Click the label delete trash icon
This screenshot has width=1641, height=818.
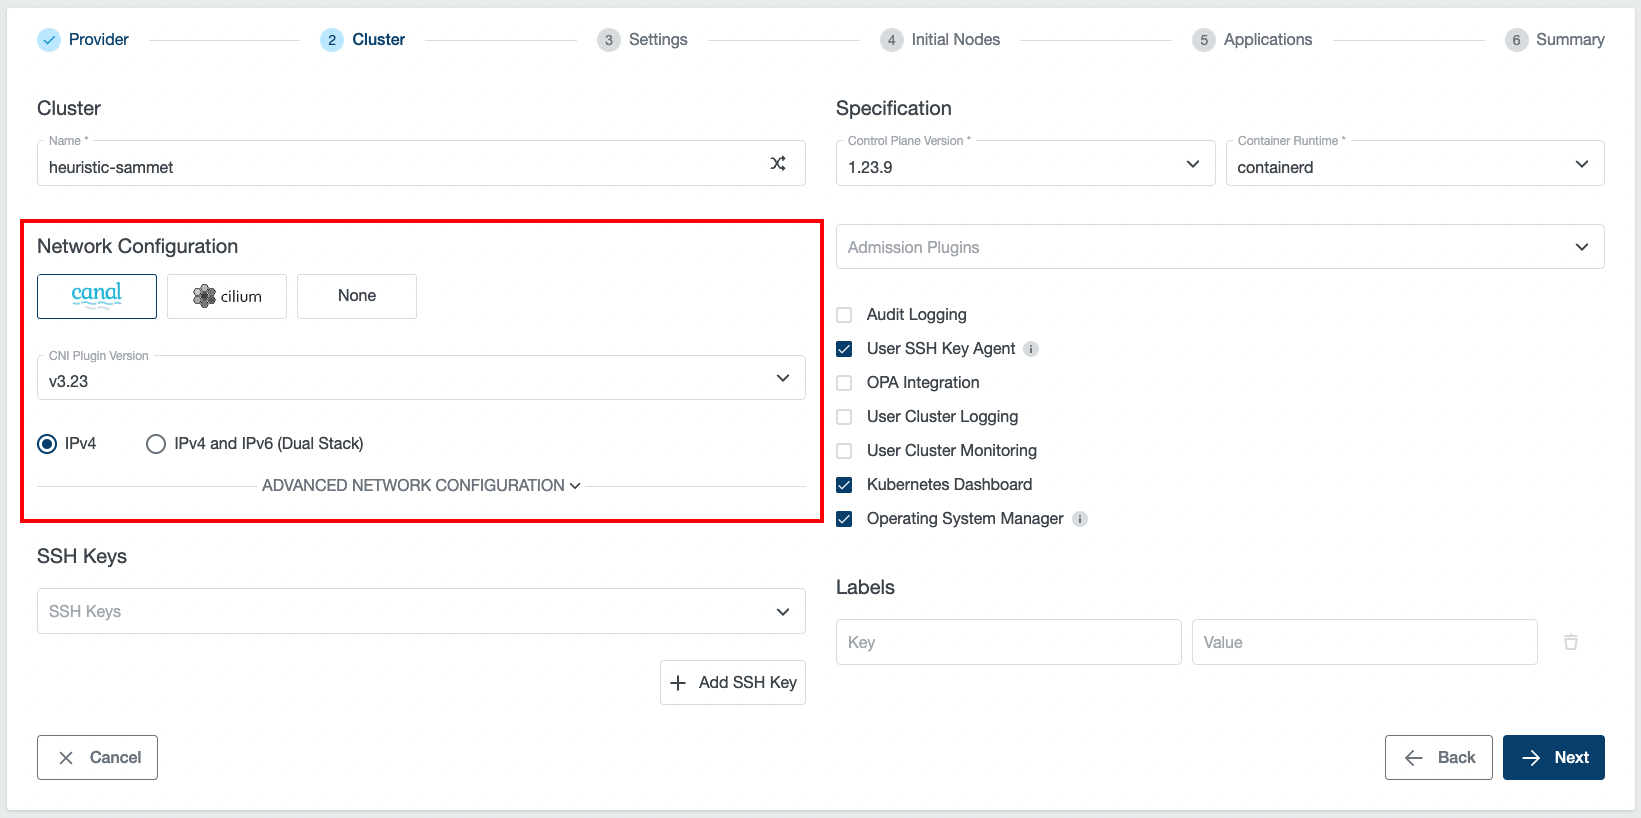tap(1570, 642)
